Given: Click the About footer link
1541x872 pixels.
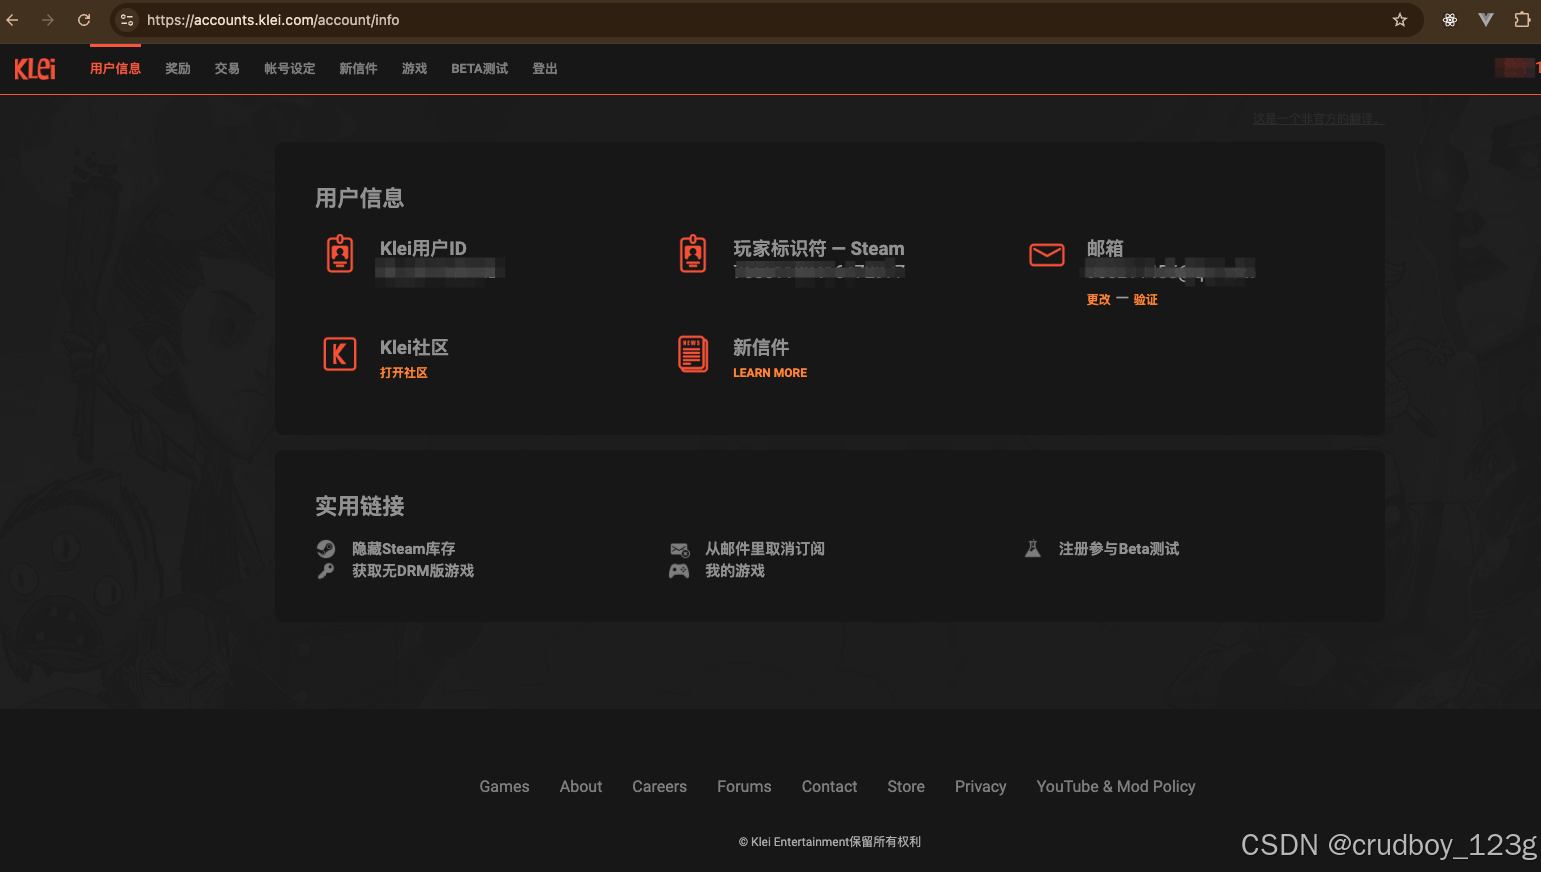Looking at the screenshot, I should [x=581, y=787].
